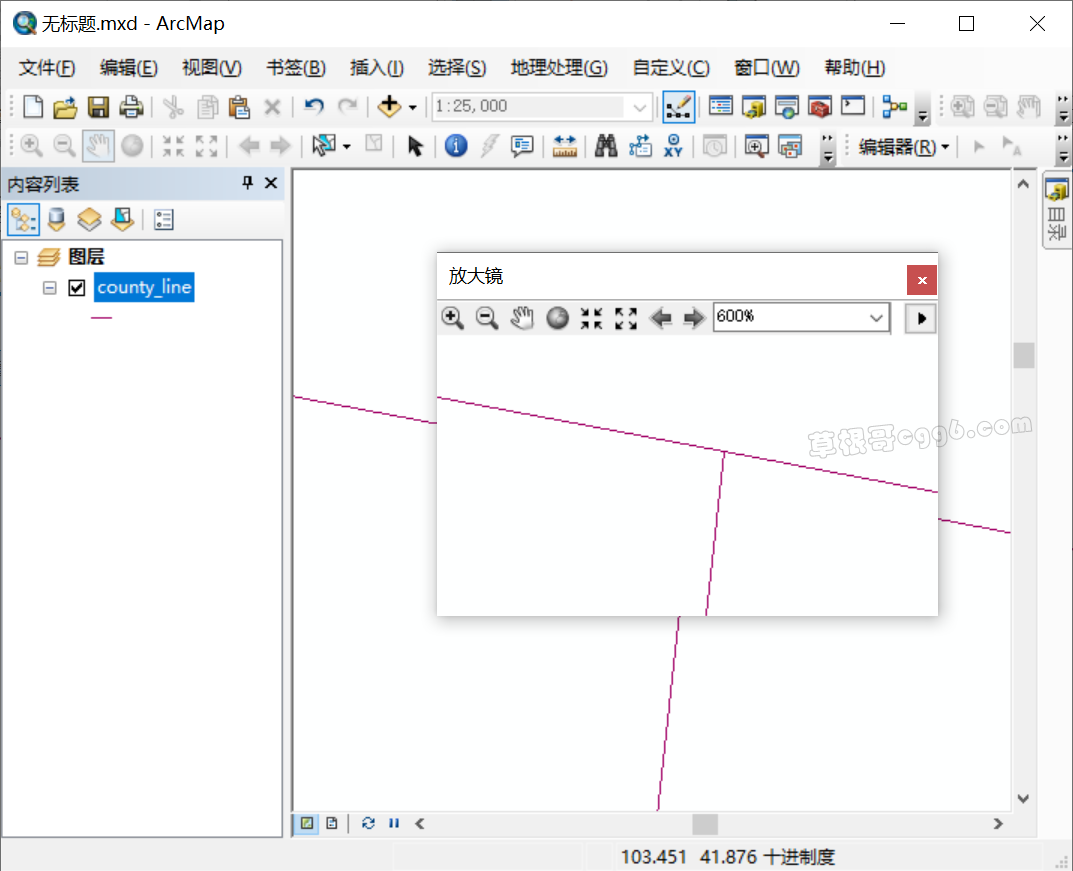
Task: Activate the Identify tool
Action: click(456, 146)
